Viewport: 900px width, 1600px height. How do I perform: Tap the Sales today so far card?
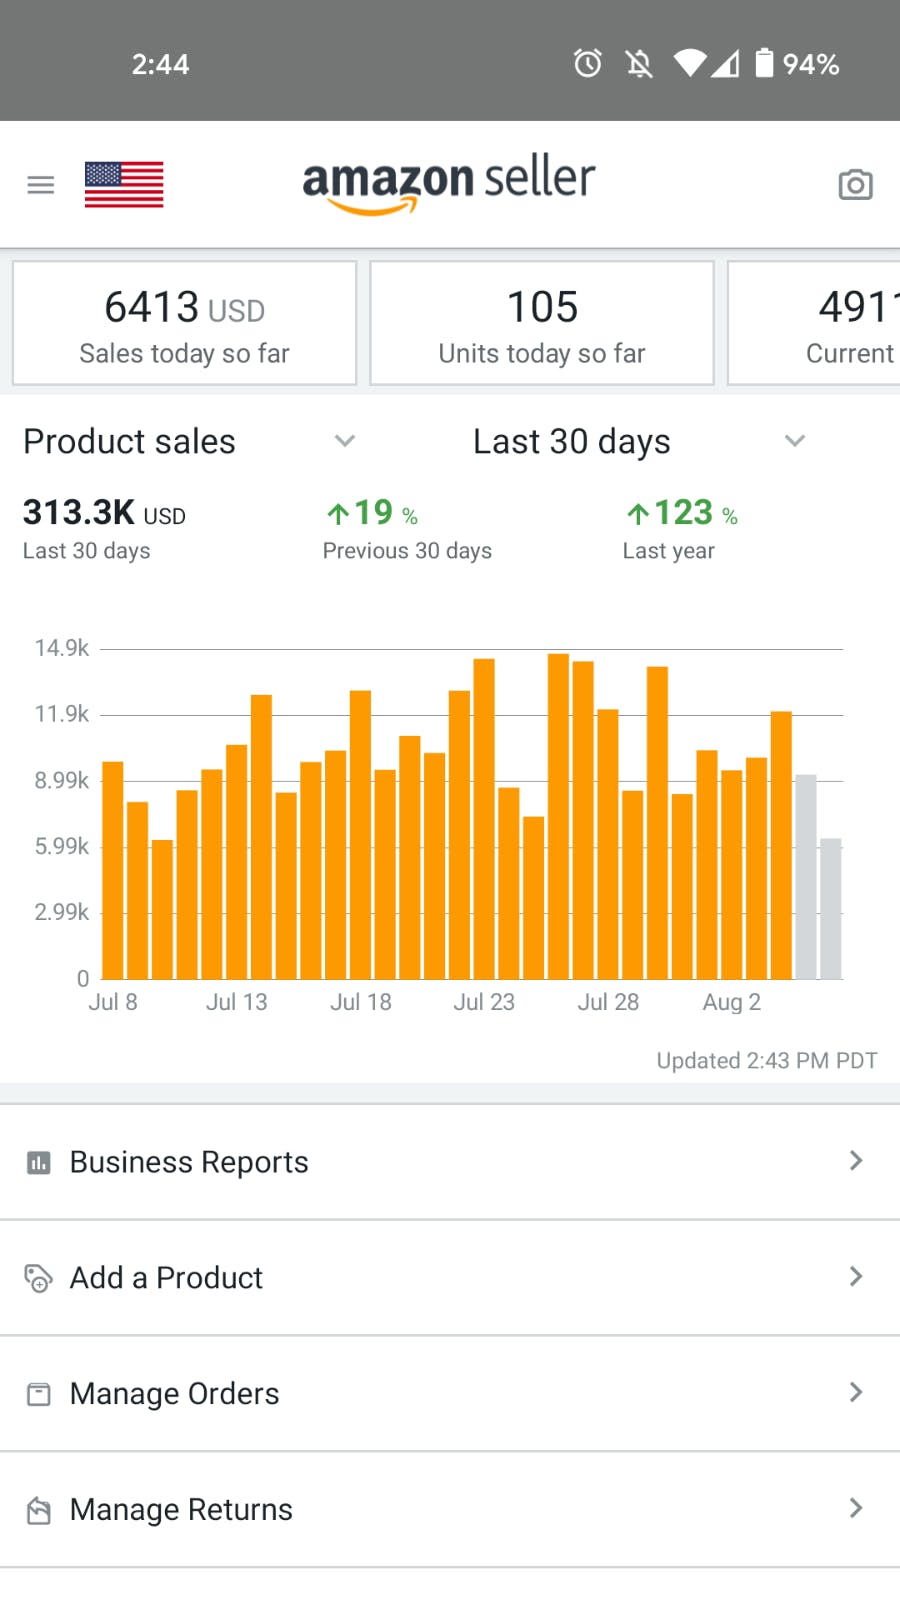[185, 323]
